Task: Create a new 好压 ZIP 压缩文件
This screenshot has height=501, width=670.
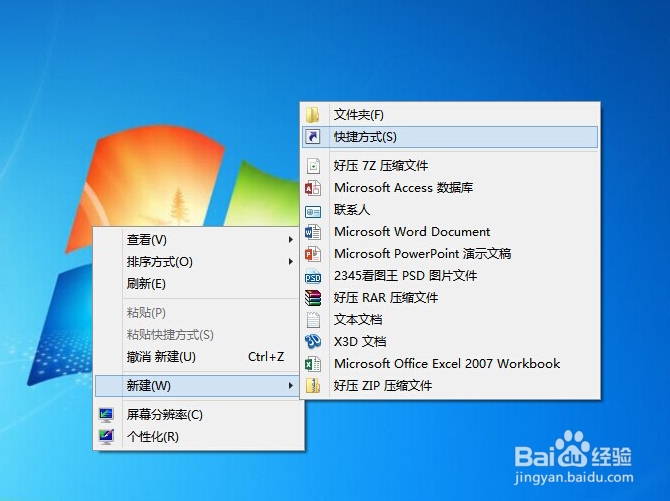Action: coord(450,386)
